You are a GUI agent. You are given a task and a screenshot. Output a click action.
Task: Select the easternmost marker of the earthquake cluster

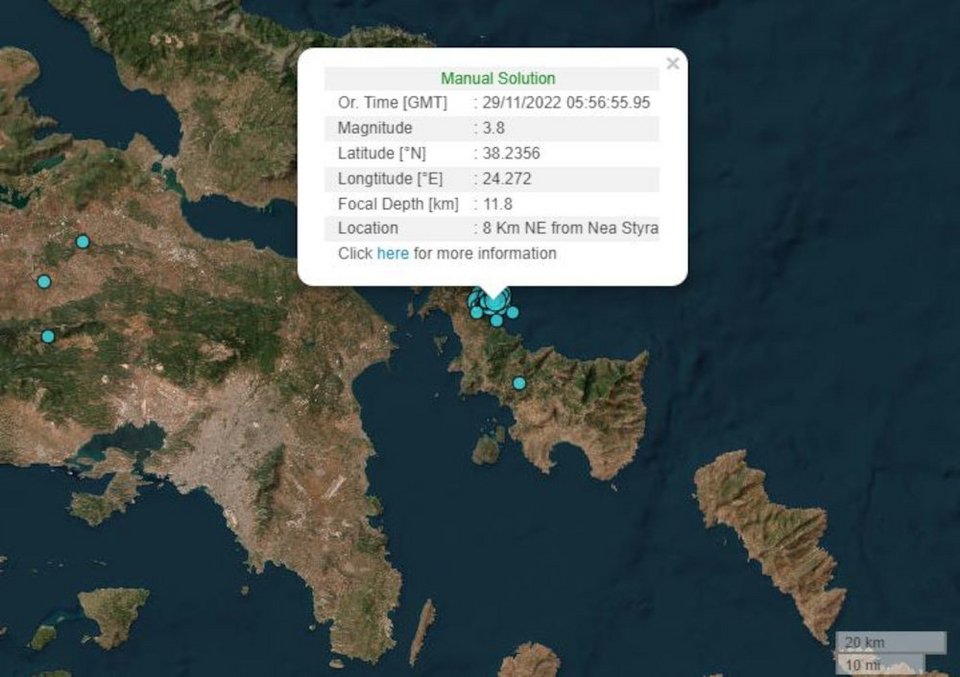click(512, 313)
